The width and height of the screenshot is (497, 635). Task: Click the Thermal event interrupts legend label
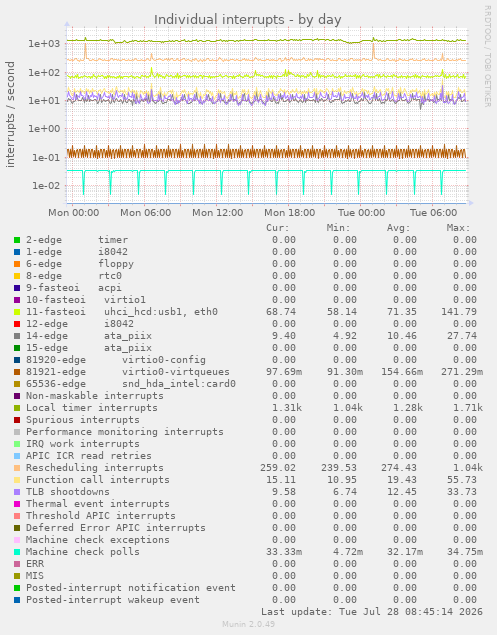click(98, 504)
